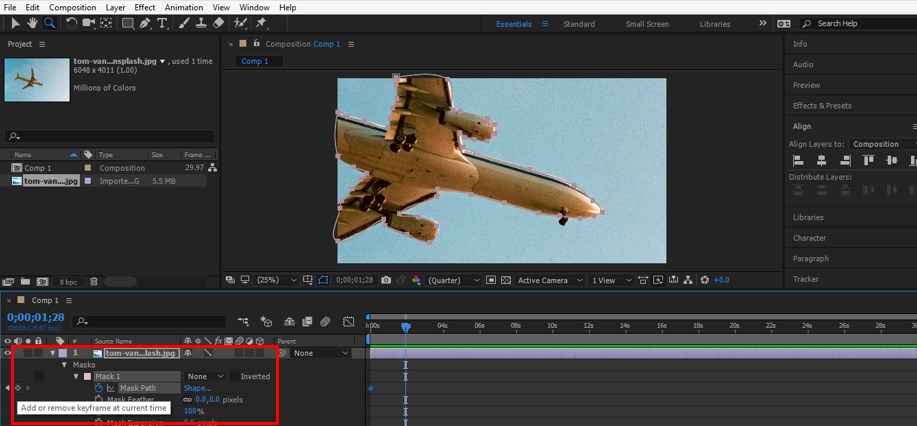Open the 1 View layout dropdown
Screen dimensions: 917x426
point(612,280)
